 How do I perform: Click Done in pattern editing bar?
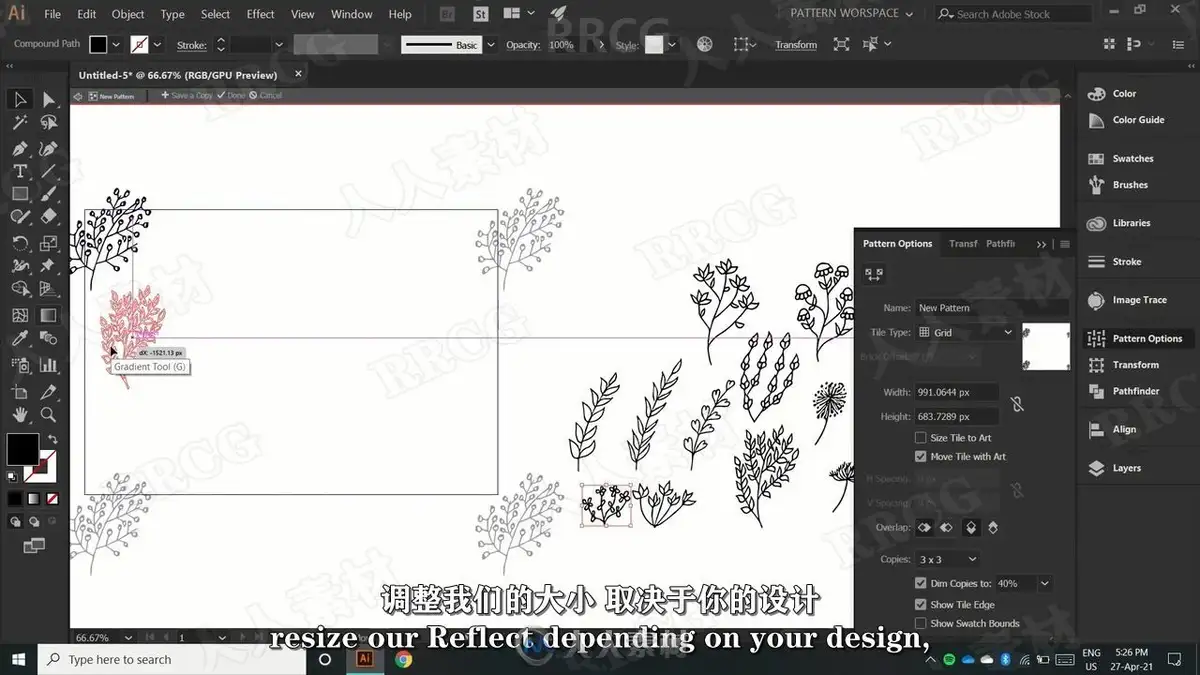pos(232,96)
